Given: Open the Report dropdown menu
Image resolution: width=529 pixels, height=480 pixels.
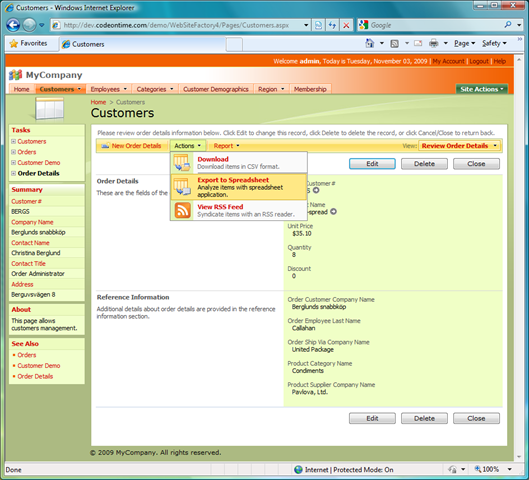Looking at the screenshot, I should tap(226, 146).
